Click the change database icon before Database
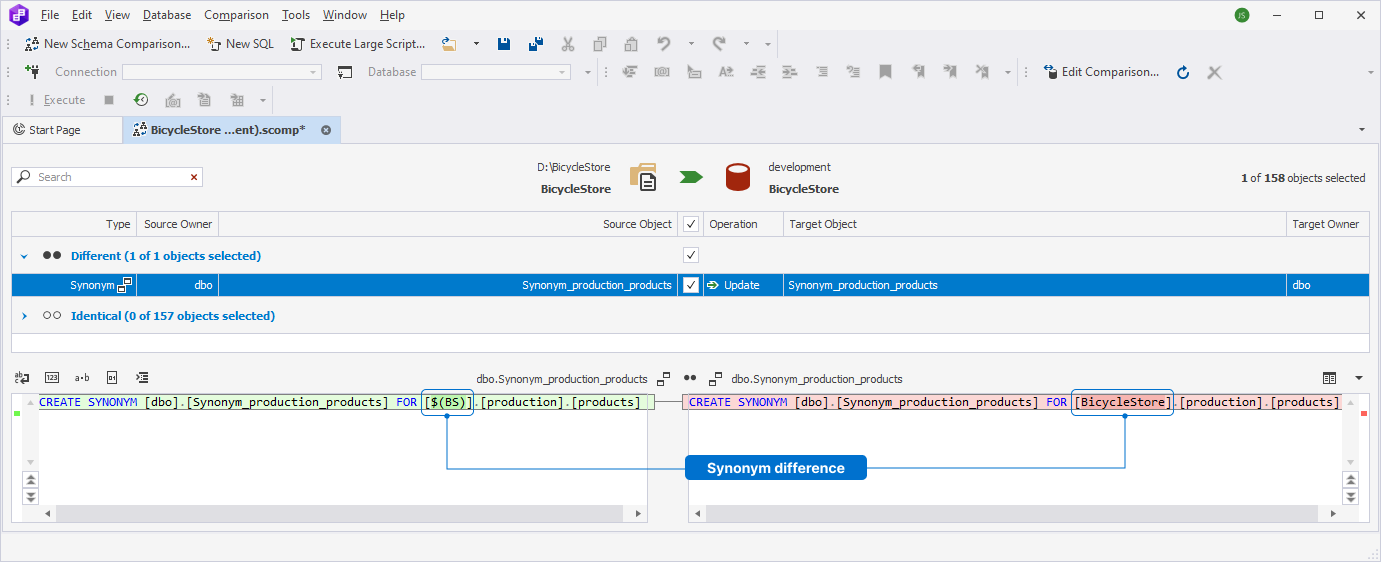Screen dimensions: 1381x562 (x=345, y=72)
